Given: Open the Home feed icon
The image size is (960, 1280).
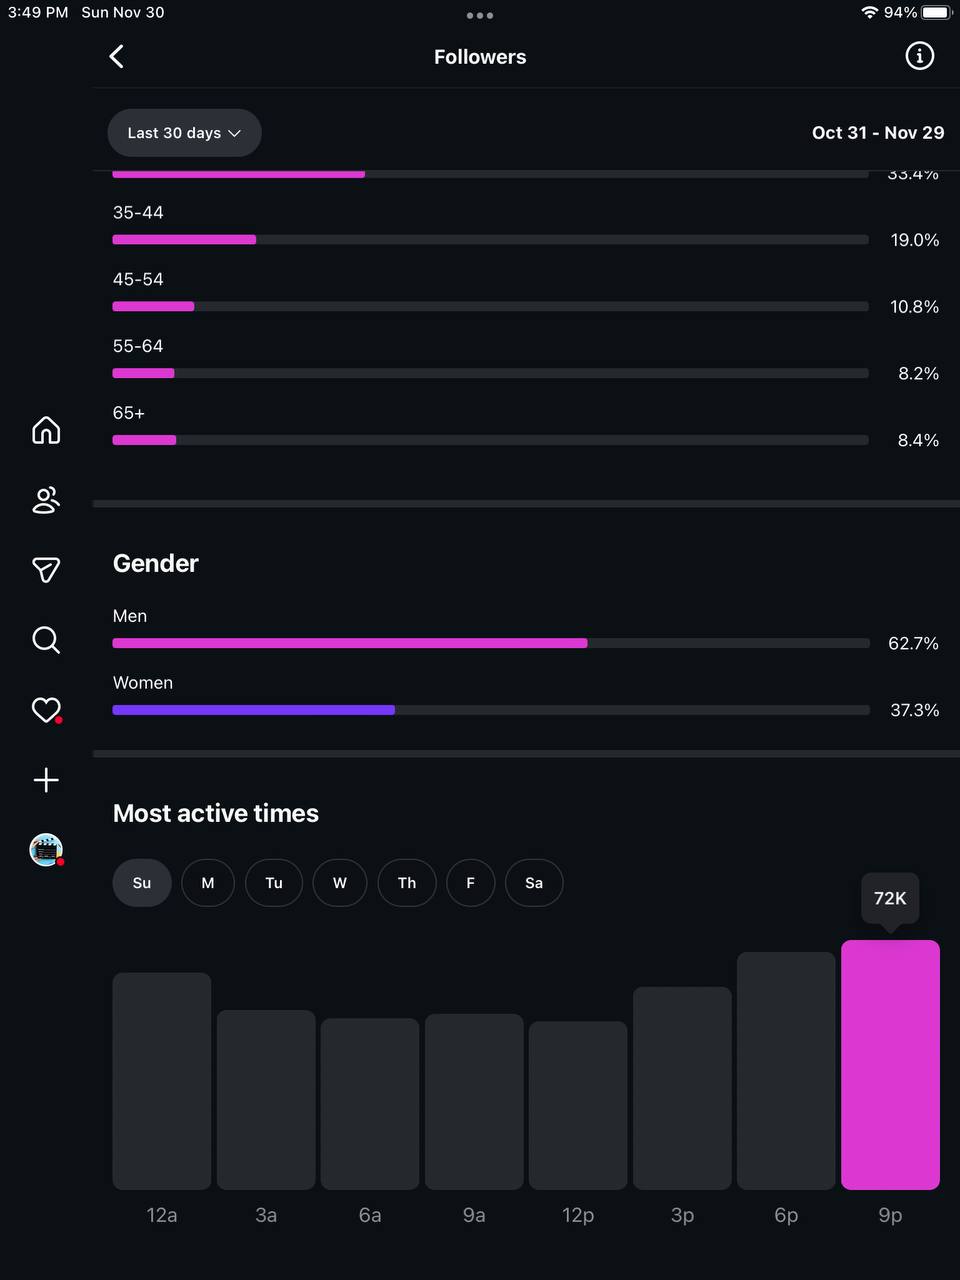Looking at the screenshot, I should click(46, 430).
